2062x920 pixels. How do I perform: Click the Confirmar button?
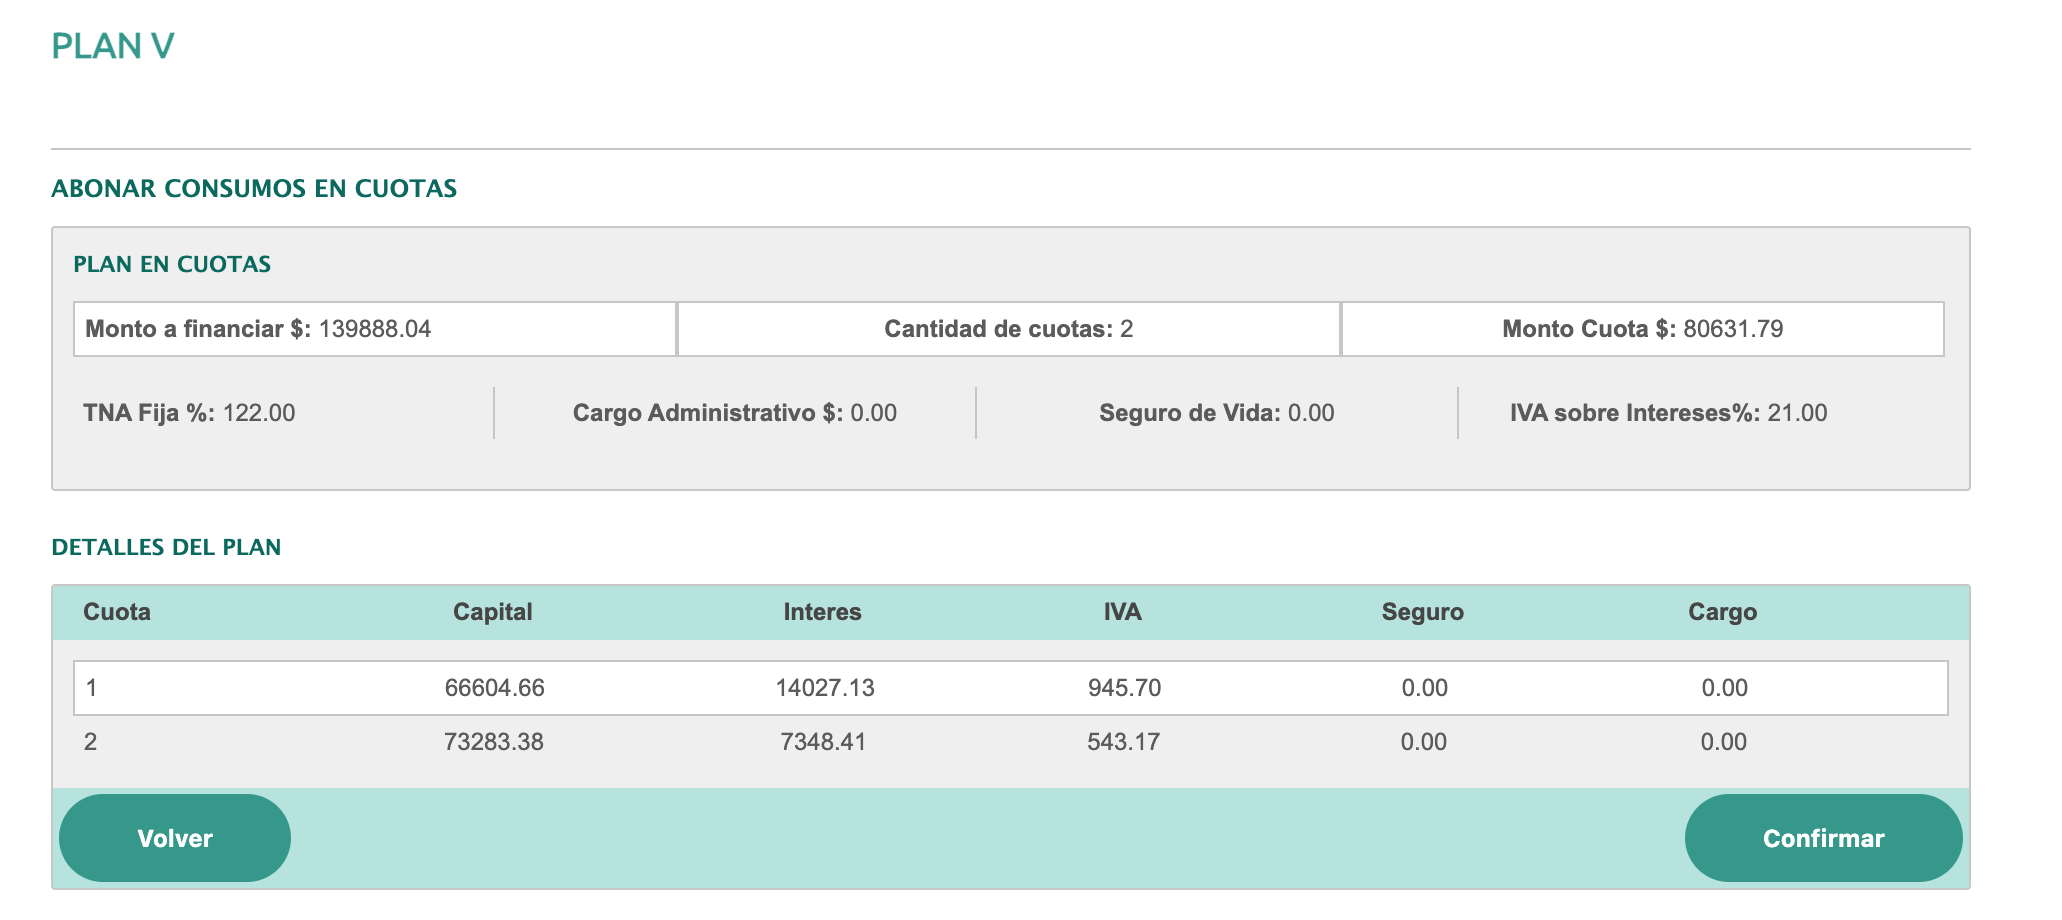(1822, 838)
